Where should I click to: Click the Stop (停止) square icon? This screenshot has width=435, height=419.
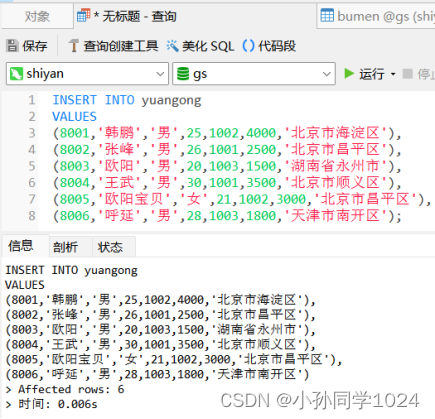coord(407,74)
